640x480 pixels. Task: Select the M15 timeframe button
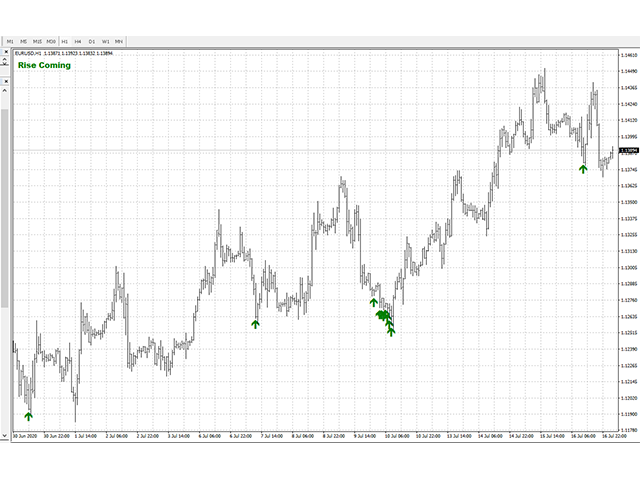[x=37, y=41]
